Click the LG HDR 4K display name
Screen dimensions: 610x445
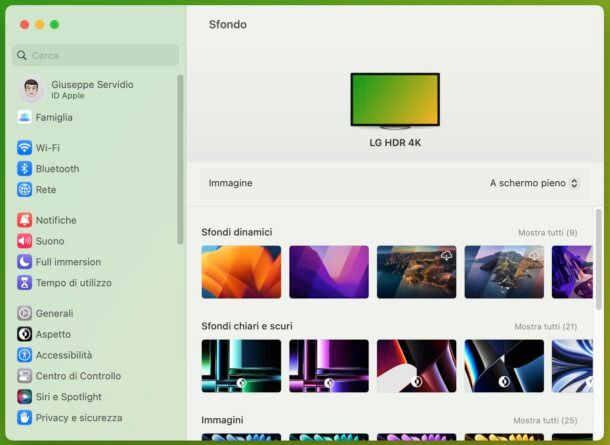click(395, 143)
